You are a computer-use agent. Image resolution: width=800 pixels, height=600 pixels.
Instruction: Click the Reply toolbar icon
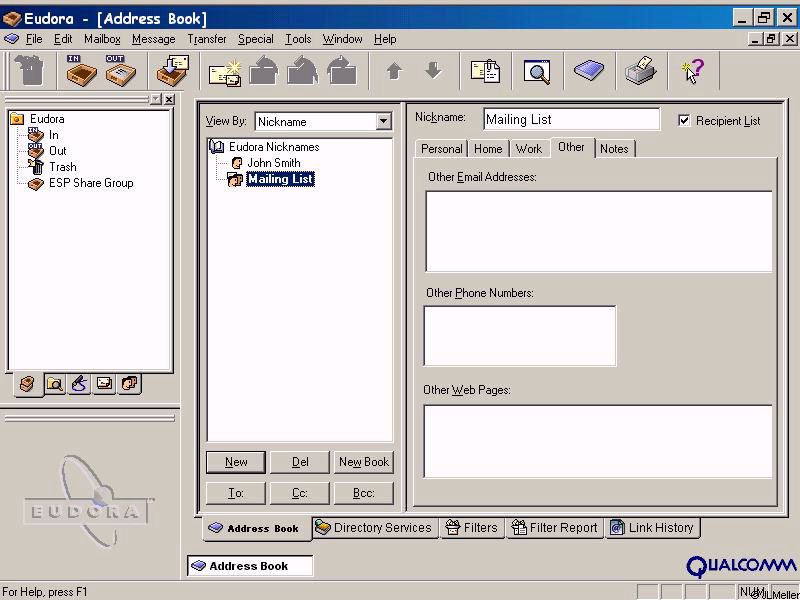pyautogui.click(x=263, y=71)
